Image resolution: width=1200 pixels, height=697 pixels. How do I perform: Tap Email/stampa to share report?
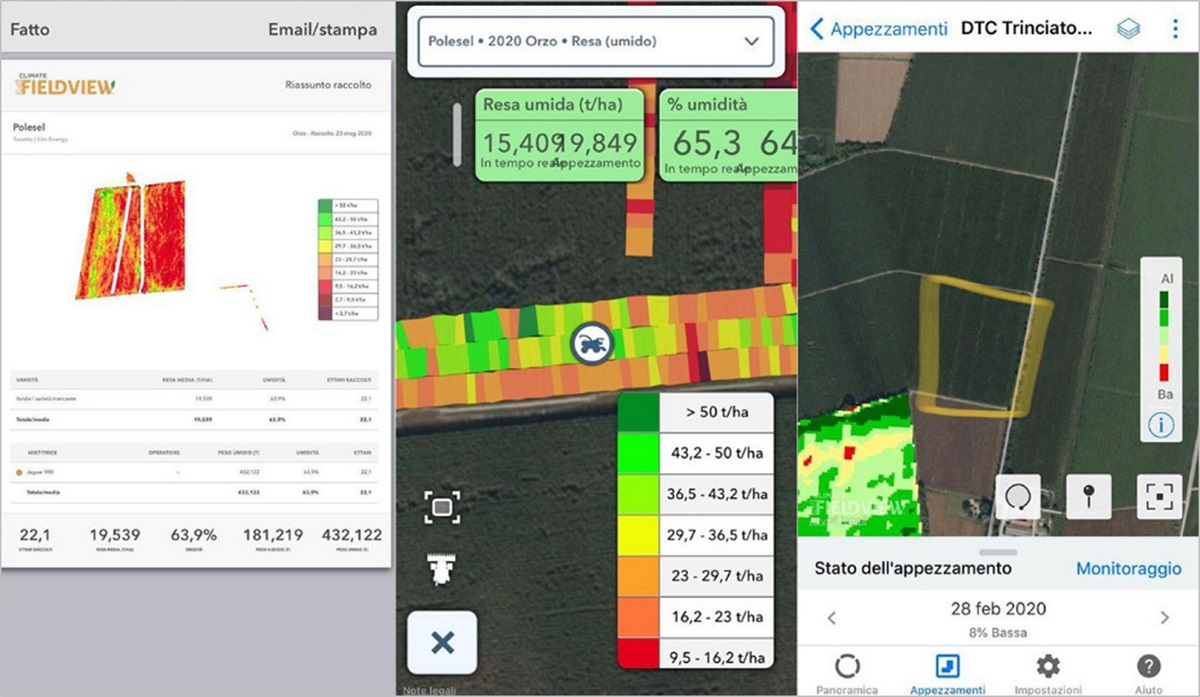coord(322,29)
